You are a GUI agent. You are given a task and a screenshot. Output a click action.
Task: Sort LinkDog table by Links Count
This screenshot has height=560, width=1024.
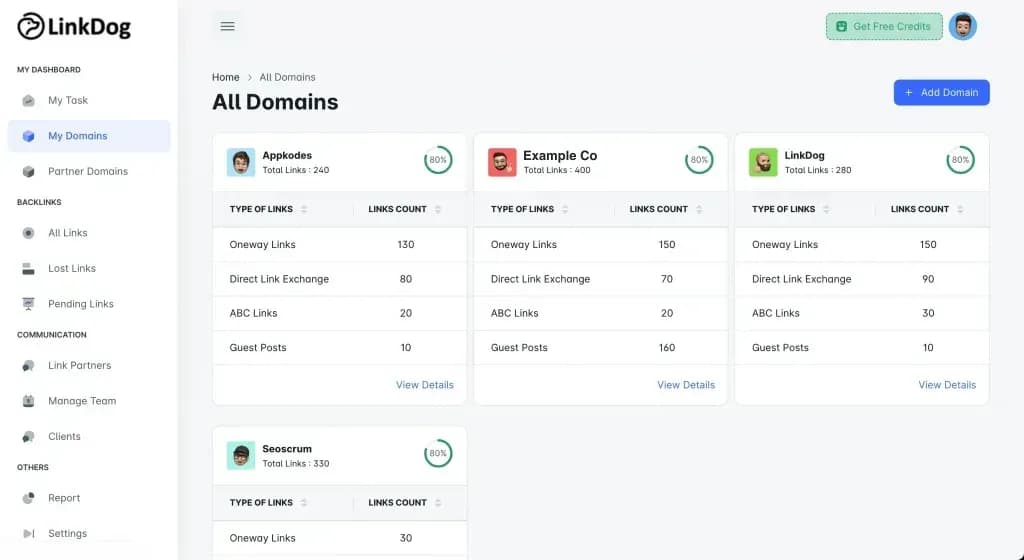coord(960,210)
